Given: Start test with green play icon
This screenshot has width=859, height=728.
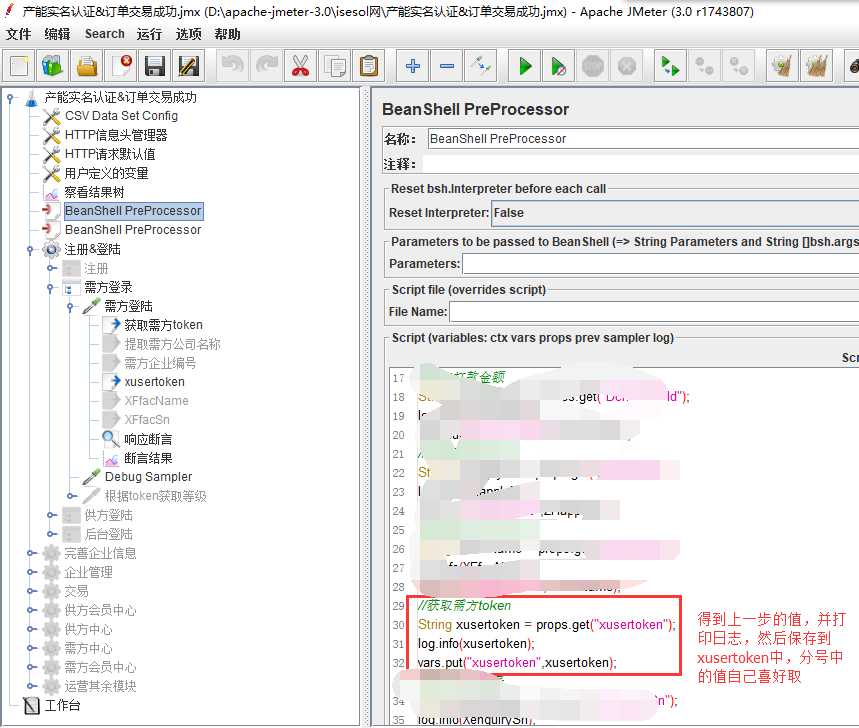Looking at the screenshot, I should pyautogui.click(x=525, y=66).
